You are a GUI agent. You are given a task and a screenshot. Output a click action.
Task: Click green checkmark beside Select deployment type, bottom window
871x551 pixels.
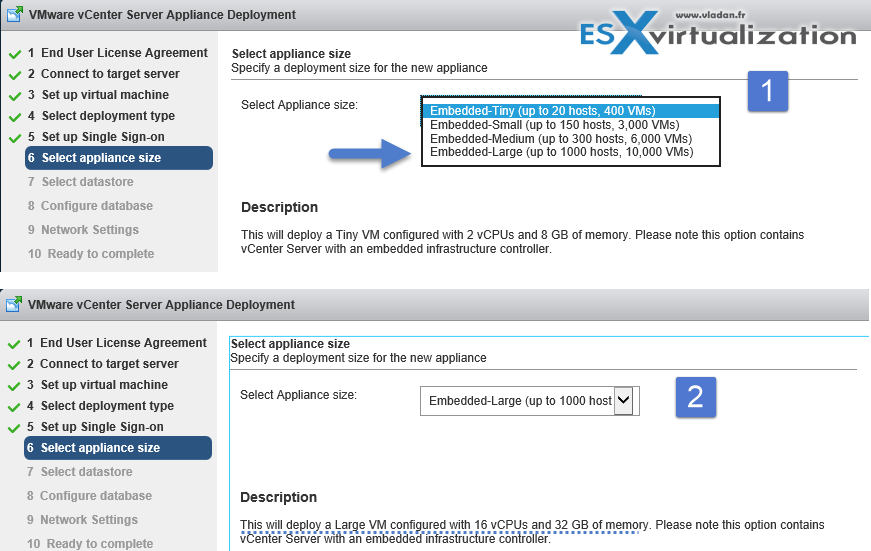14,407
